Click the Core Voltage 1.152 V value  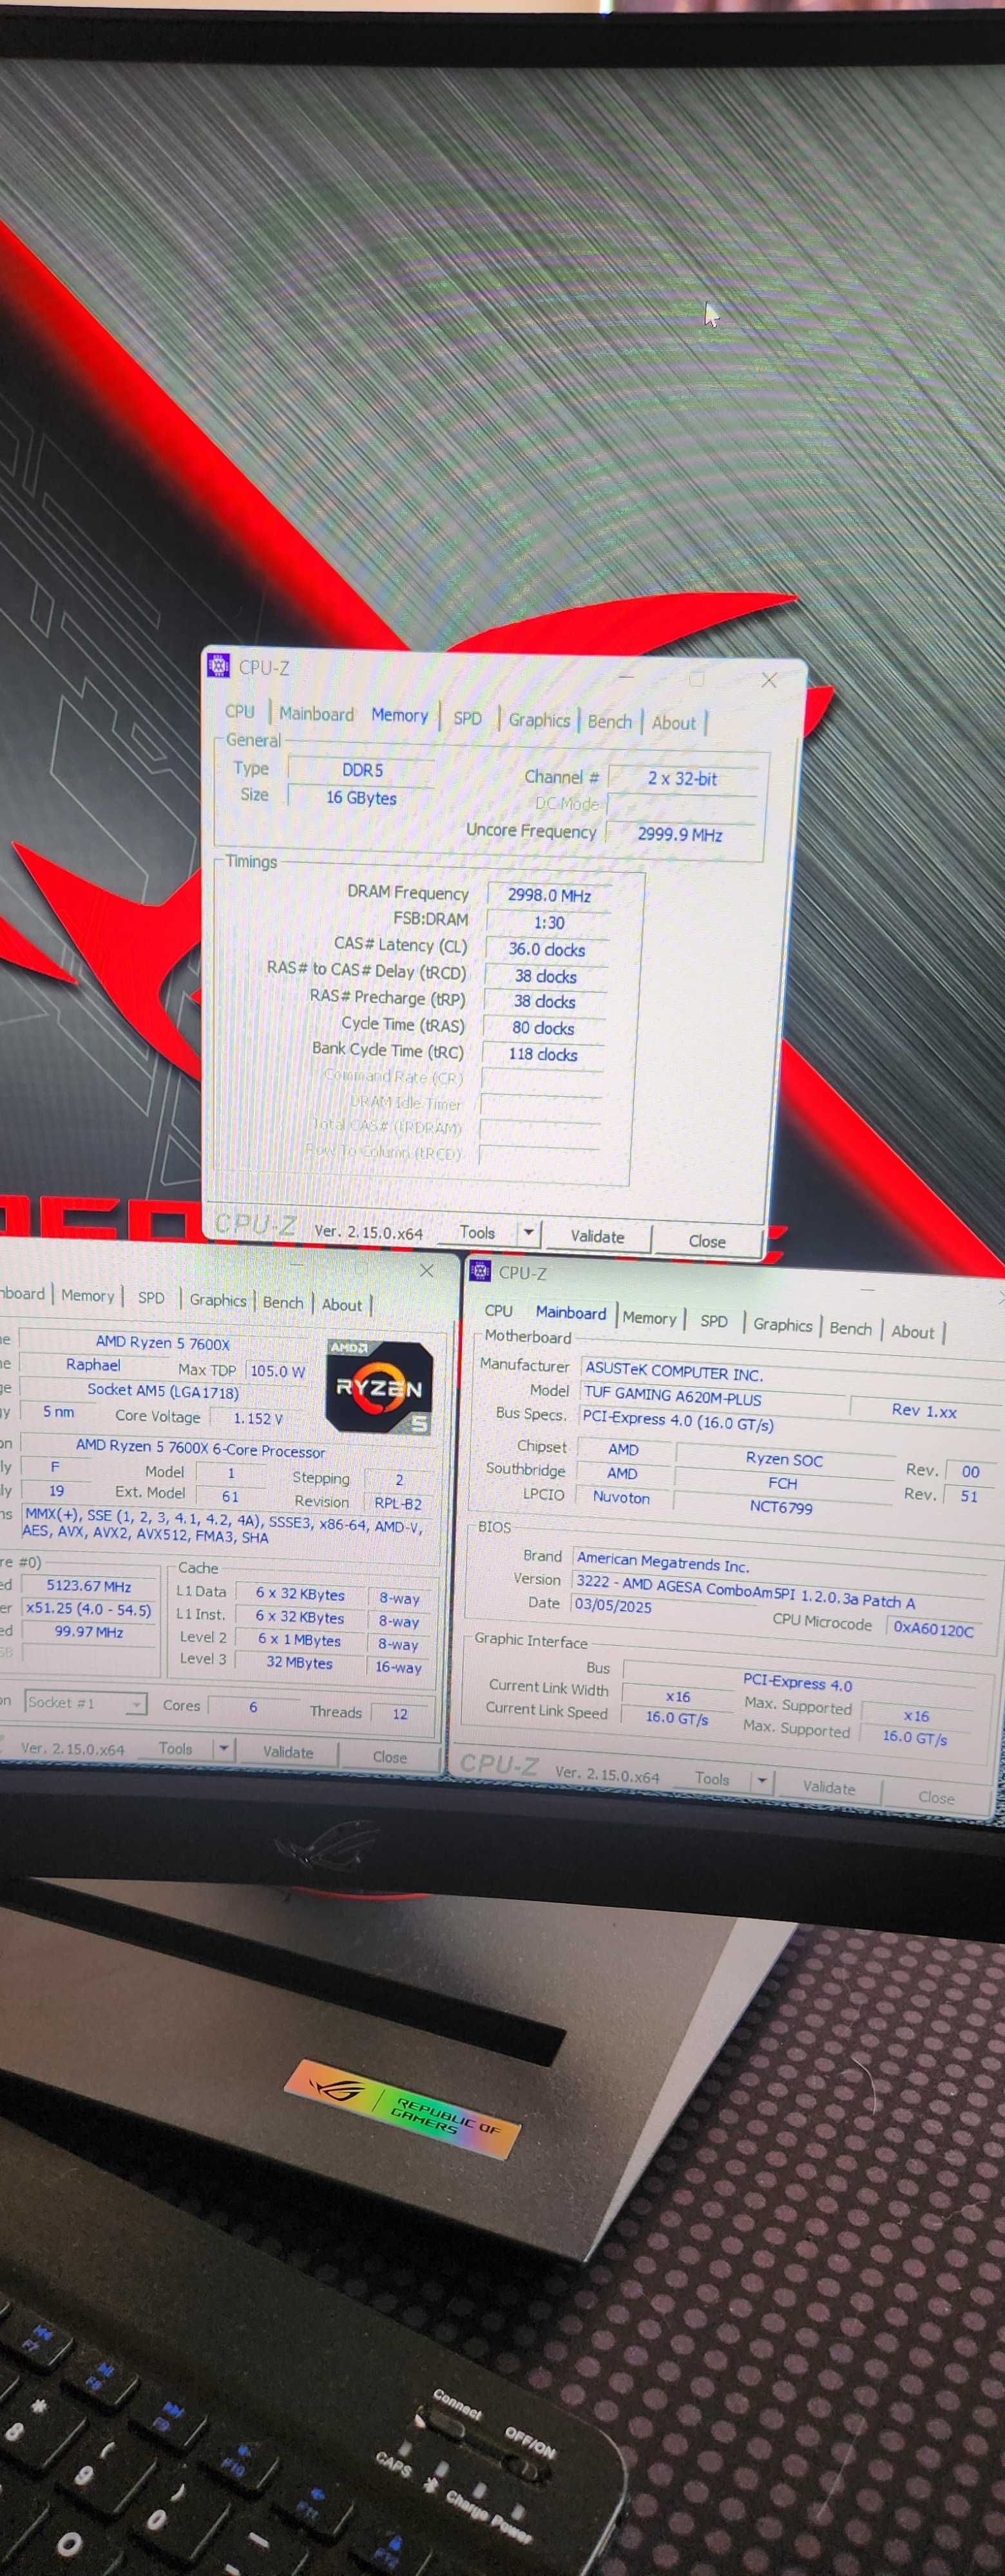tap(258, 1418)
